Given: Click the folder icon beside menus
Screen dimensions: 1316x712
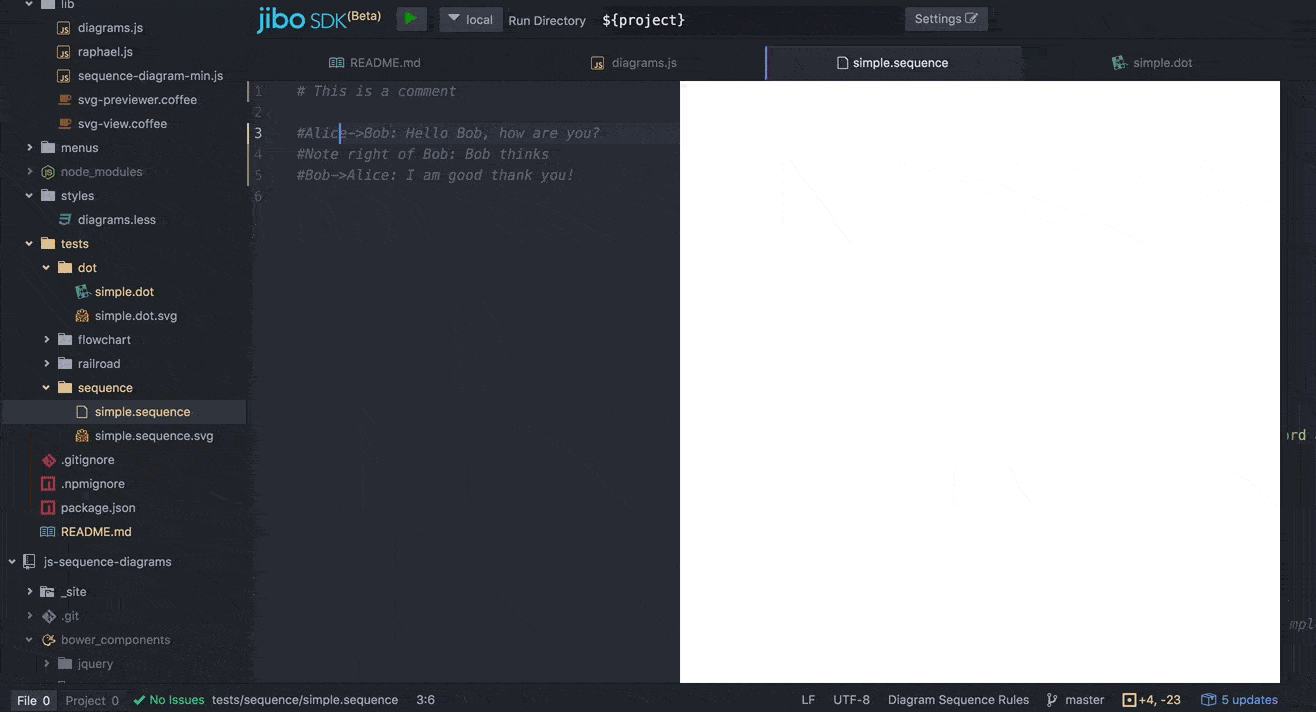Looking at the screenshot, I should coord(47,148).
